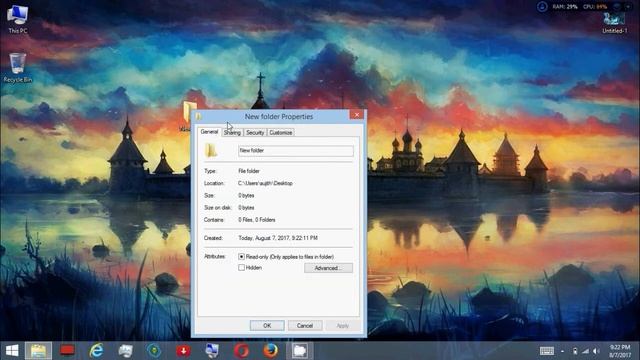The height and width of the screenshot is (360, 640).
Task: Open the red download arrow taskbar app
Action: (x=183, y=351)
